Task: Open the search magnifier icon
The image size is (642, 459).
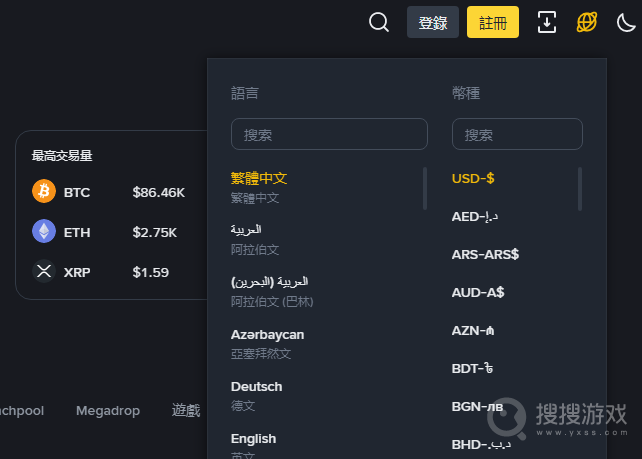Action: point(379,22)
